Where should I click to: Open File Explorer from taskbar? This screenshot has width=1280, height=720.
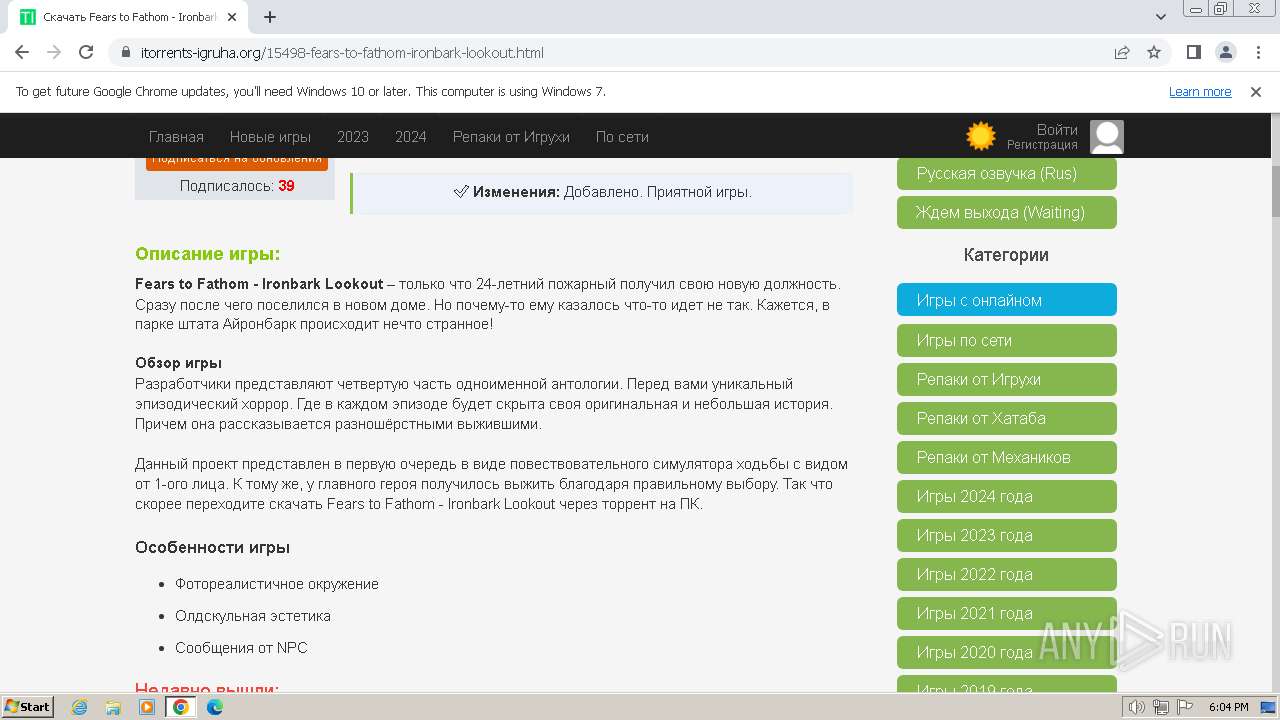coord(113,707)
